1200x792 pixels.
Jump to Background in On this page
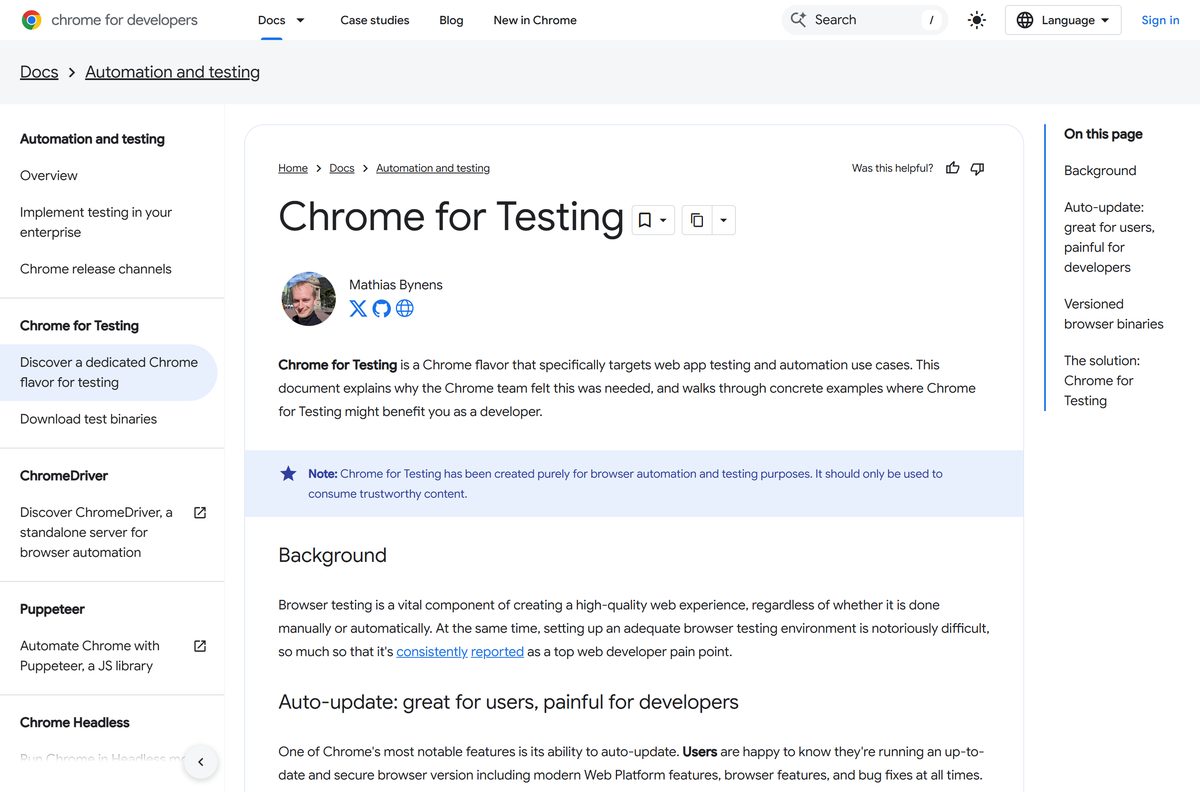[x=1100, y=171]
